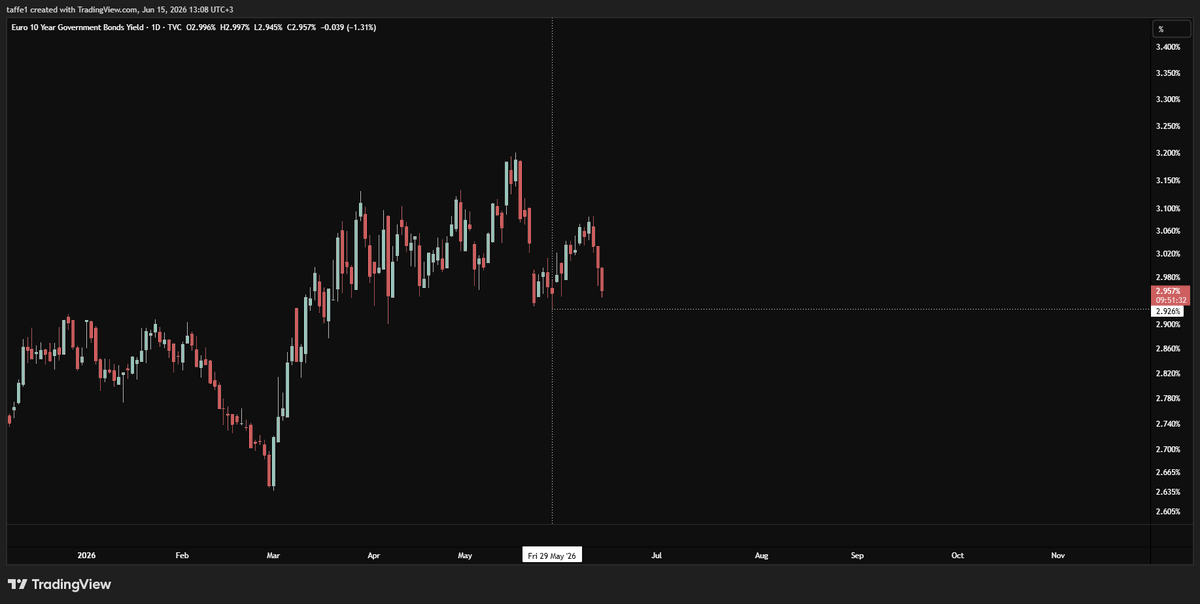Click the 3.400% price axis label

[x=1168, y=47]
